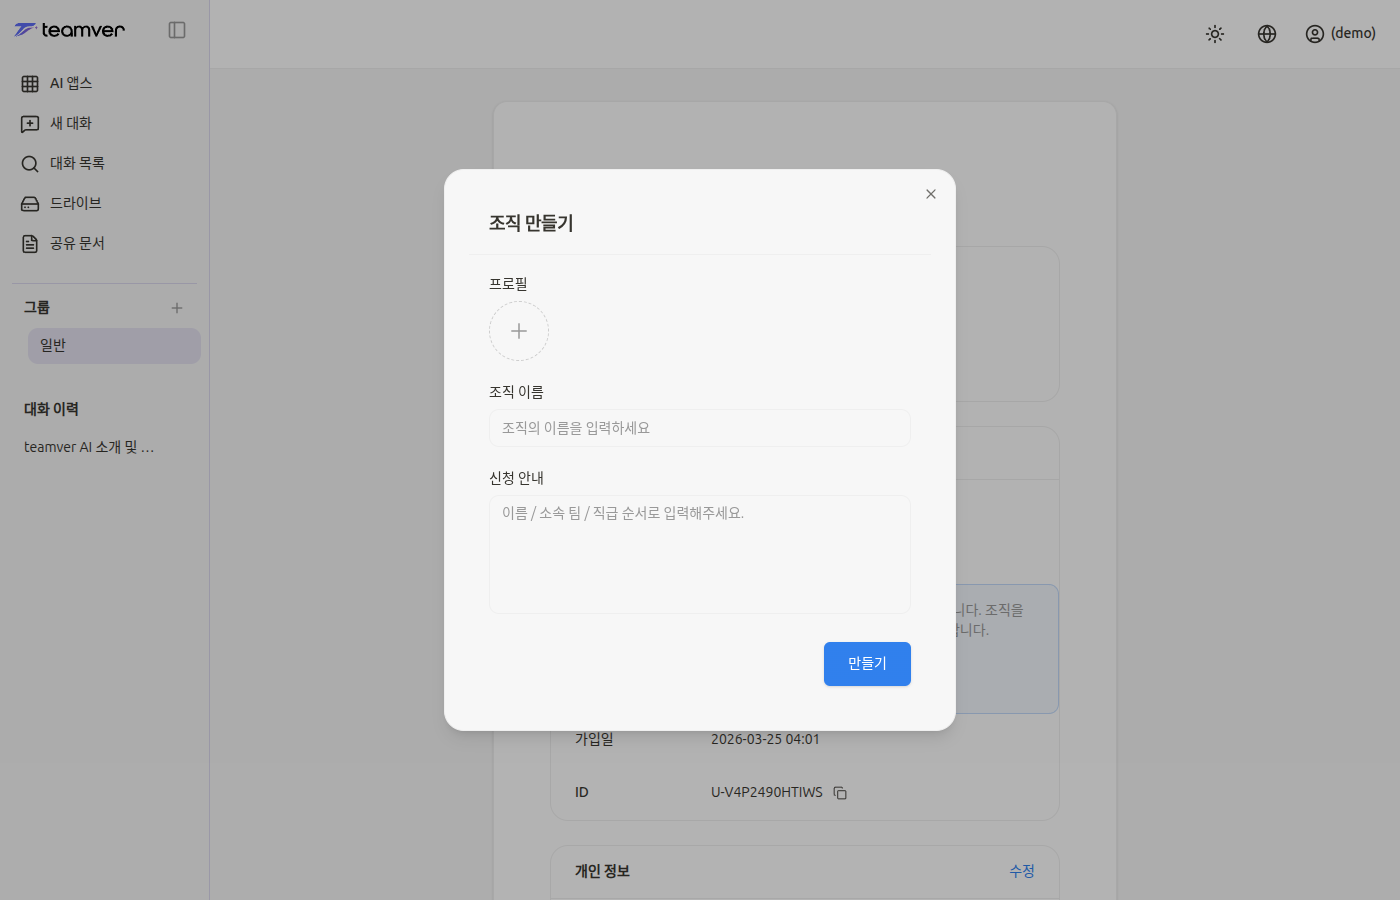This screenshot has height=900, width=1400.
Task: Click 수정 link in 개인 정보
Action: pyautogui.click(x=1021, y=871)
